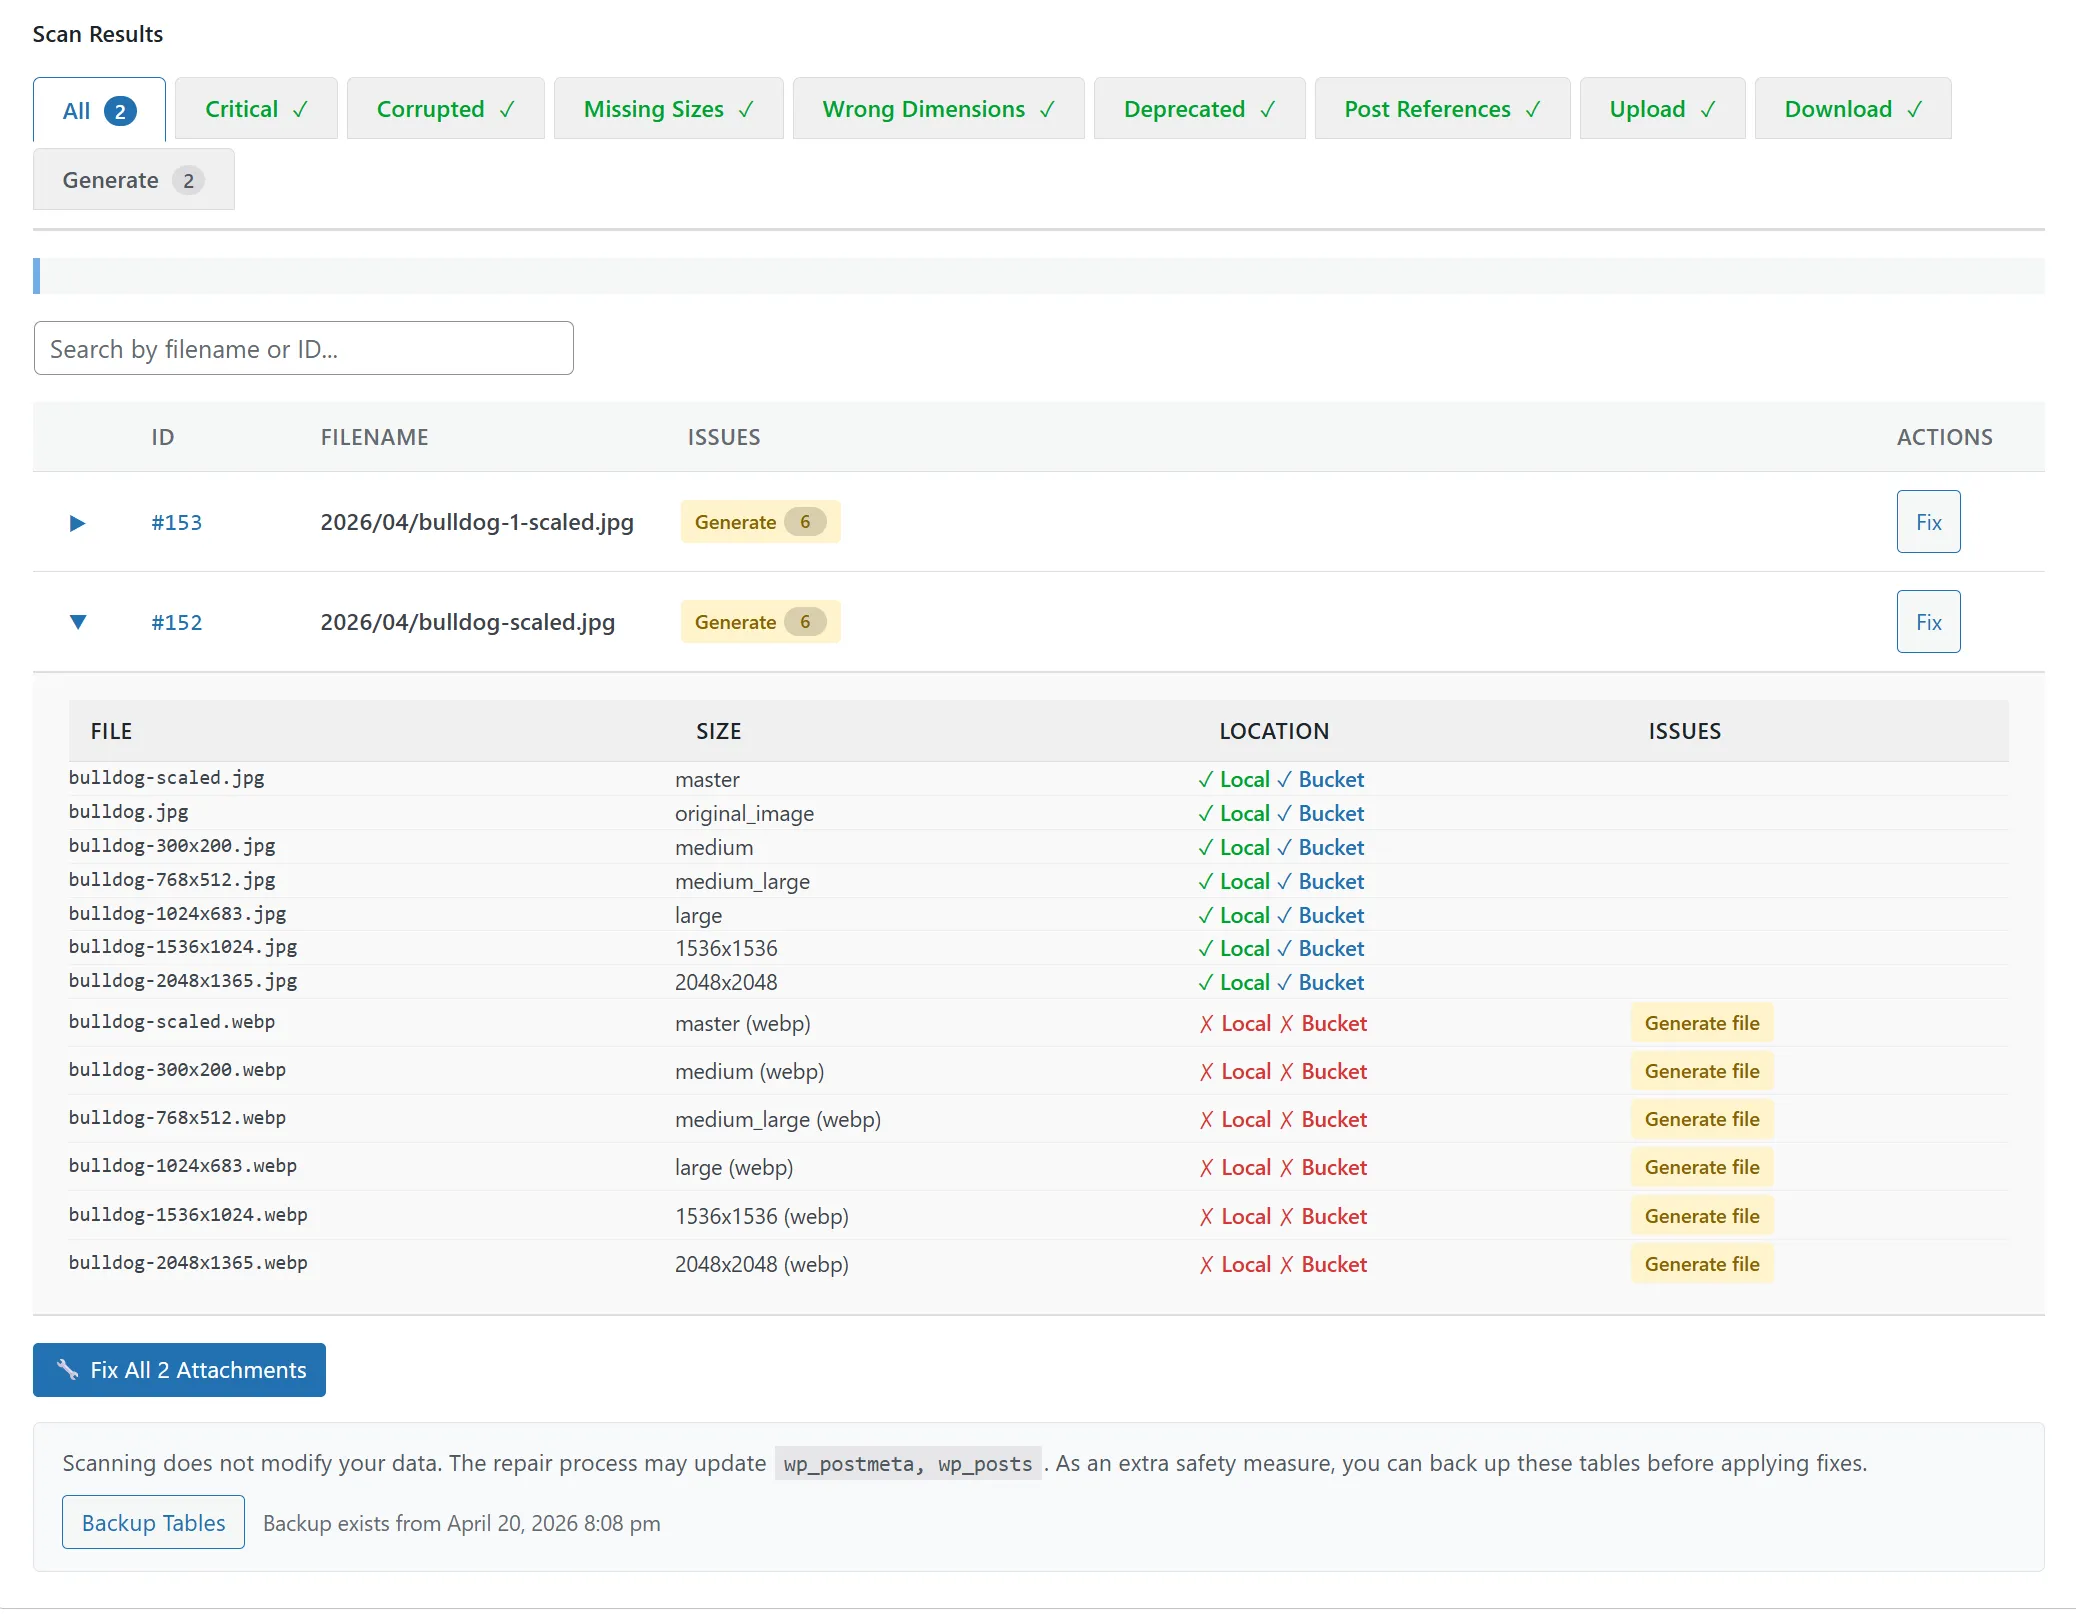Click the search by filename field
This screenshot has height=1614, width=2076.
[x=303, y=348]
